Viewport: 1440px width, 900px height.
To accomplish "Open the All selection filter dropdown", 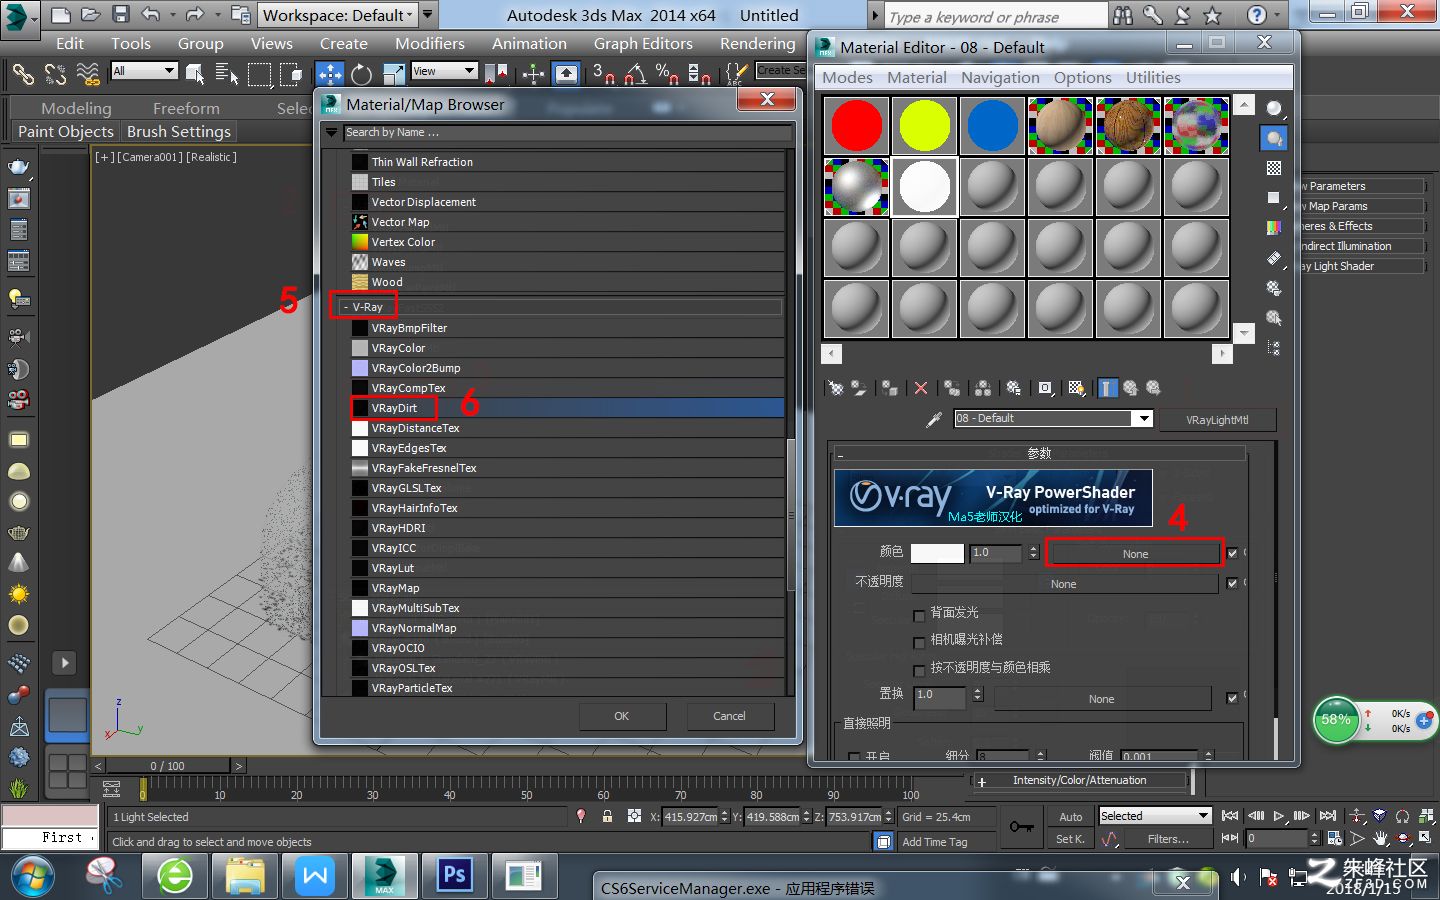I will (x=144, y=71).
